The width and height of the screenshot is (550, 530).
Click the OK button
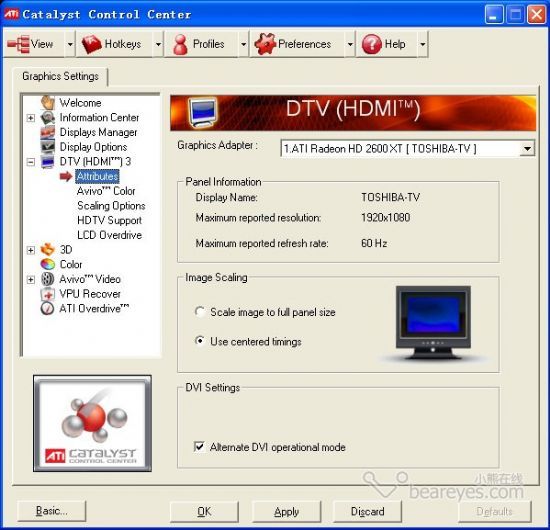[x=204, y=512]
